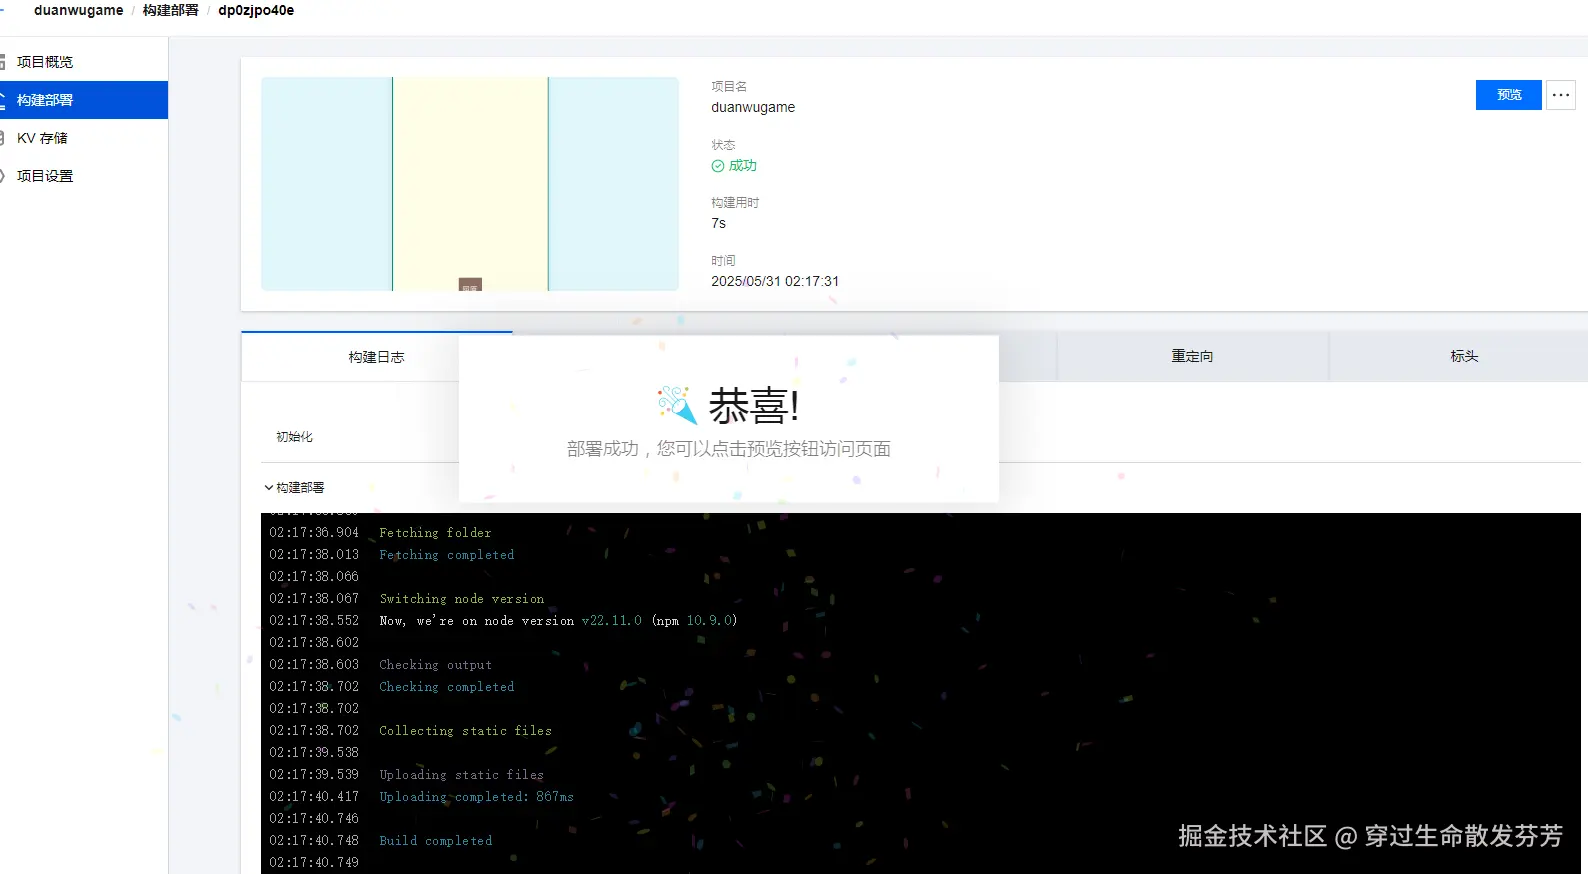Screen dimensions: 1588x874
Task: Click the node version v22.11.0 log line
Action: (x=558, y=621)
